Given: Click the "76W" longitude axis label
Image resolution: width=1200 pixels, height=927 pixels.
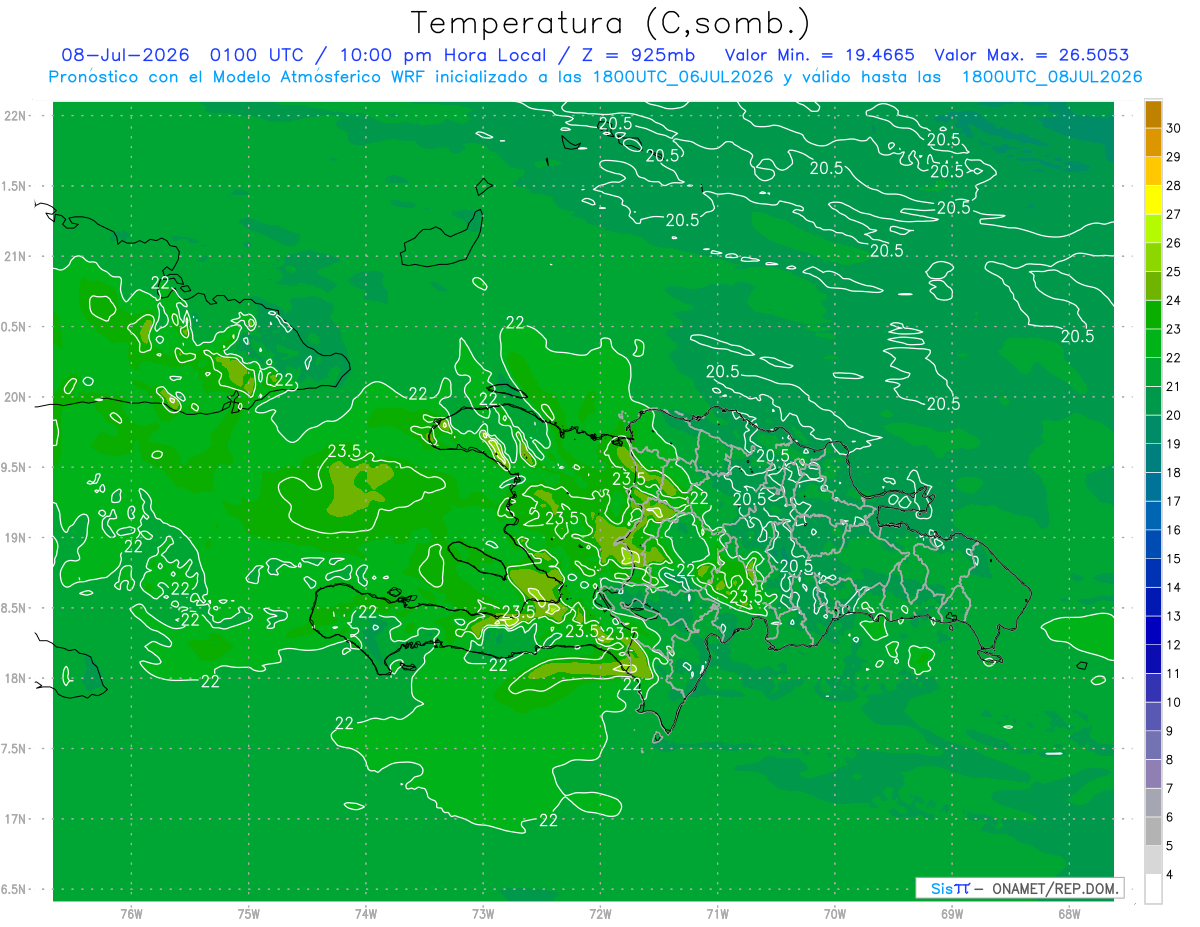Looking at the screenshot, I should [131, 913].
